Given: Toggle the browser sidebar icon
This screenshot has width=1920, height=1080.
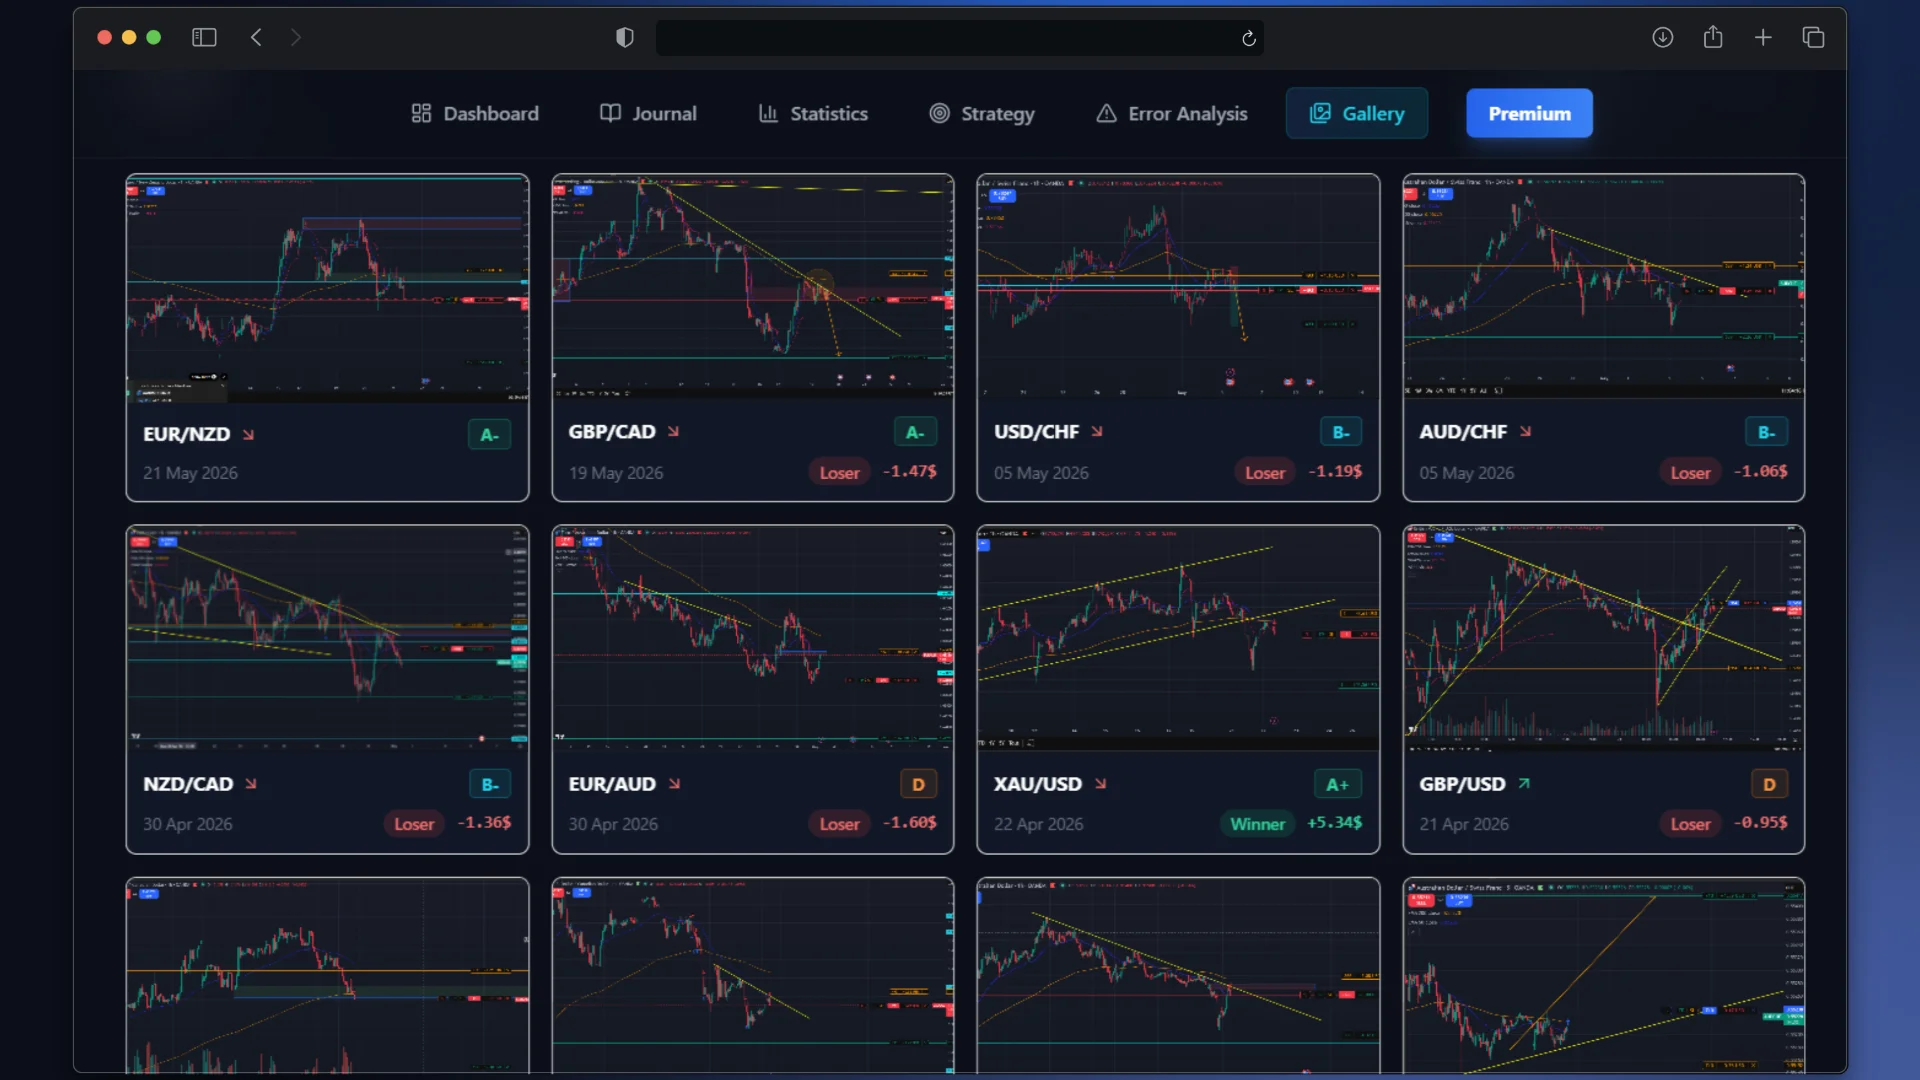Looking at the screenshot, I should point(204,37).
